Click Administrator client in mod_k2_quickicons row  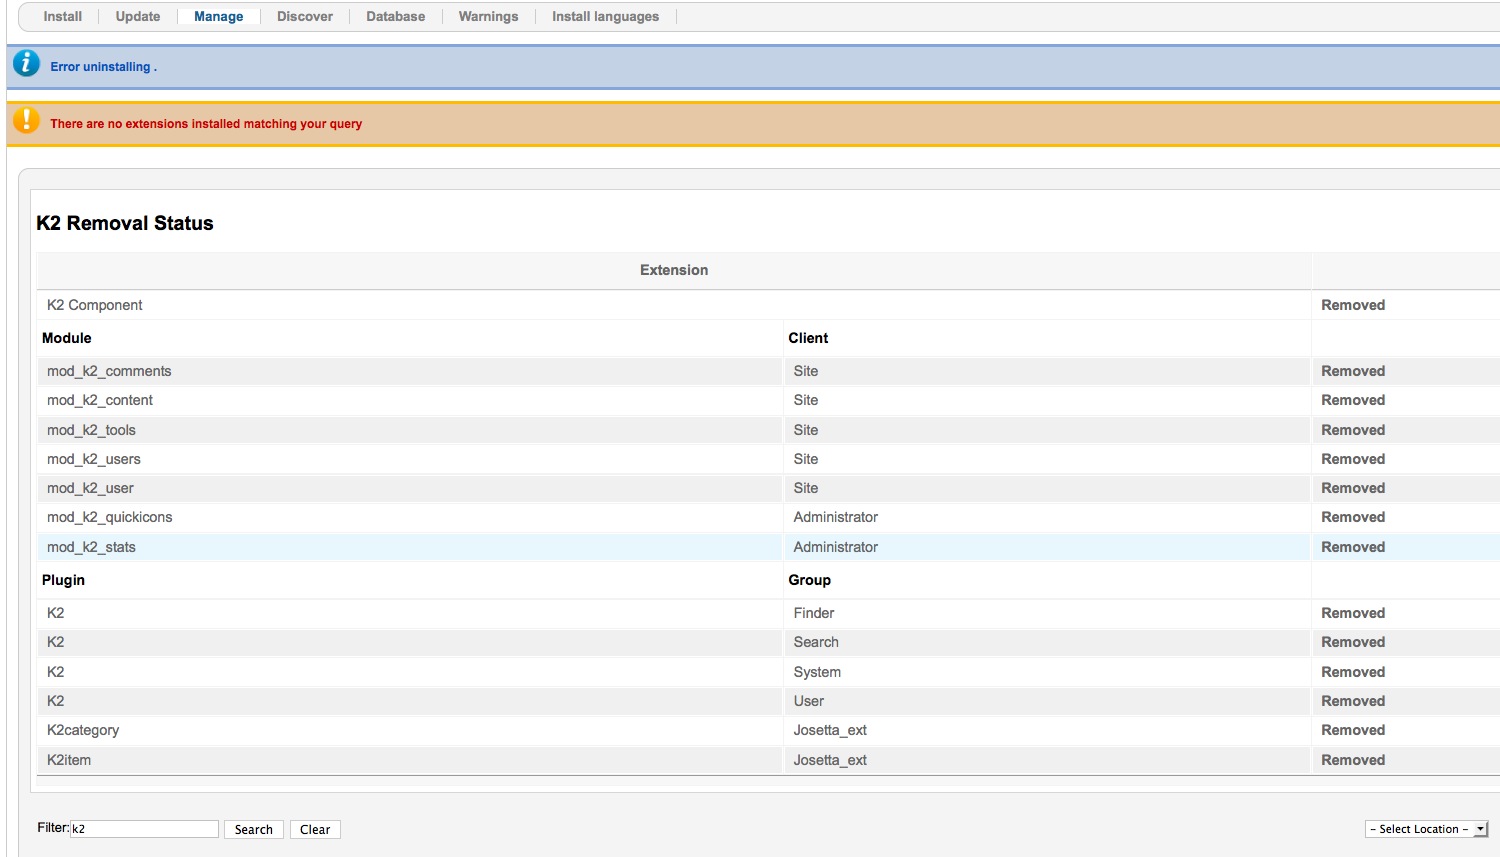click(836, 517)
